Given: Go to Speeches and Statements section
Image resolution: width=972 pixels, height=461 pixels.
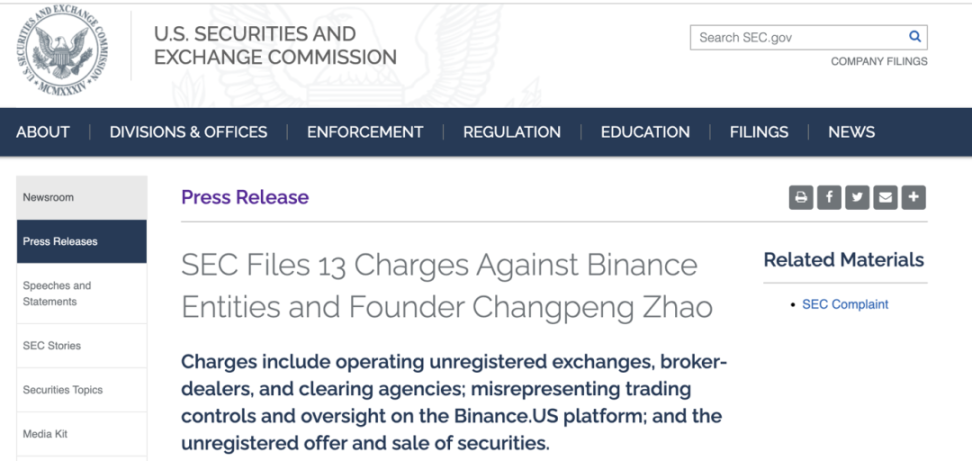Looking at the screenshot, I should click(82, 294).
